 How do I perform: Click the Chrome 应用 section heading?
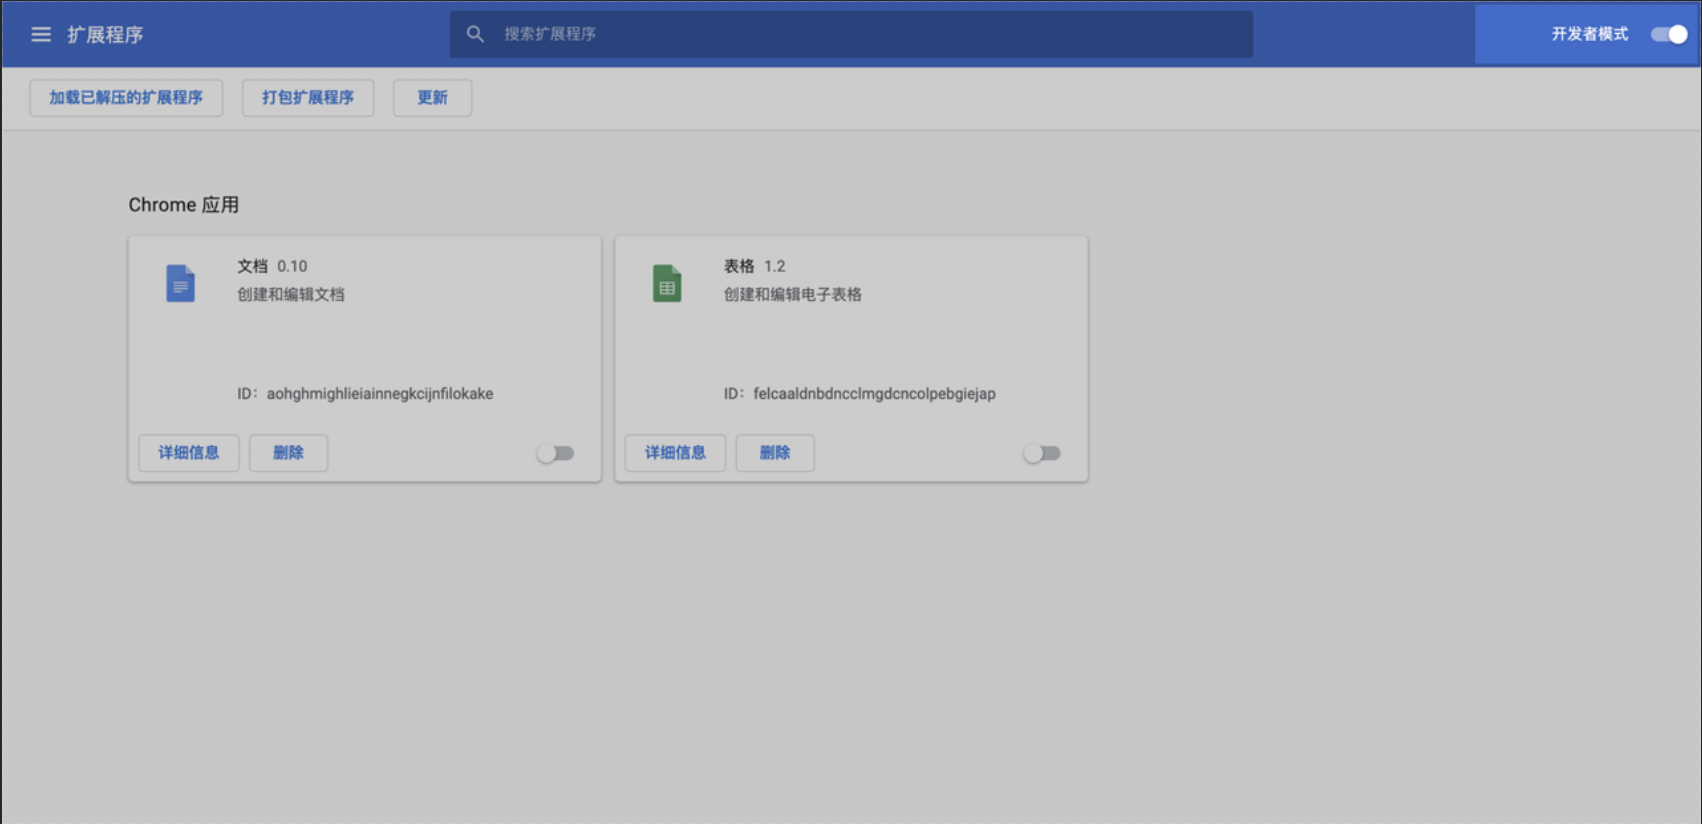pyautogui.click(x=183, y=205)
